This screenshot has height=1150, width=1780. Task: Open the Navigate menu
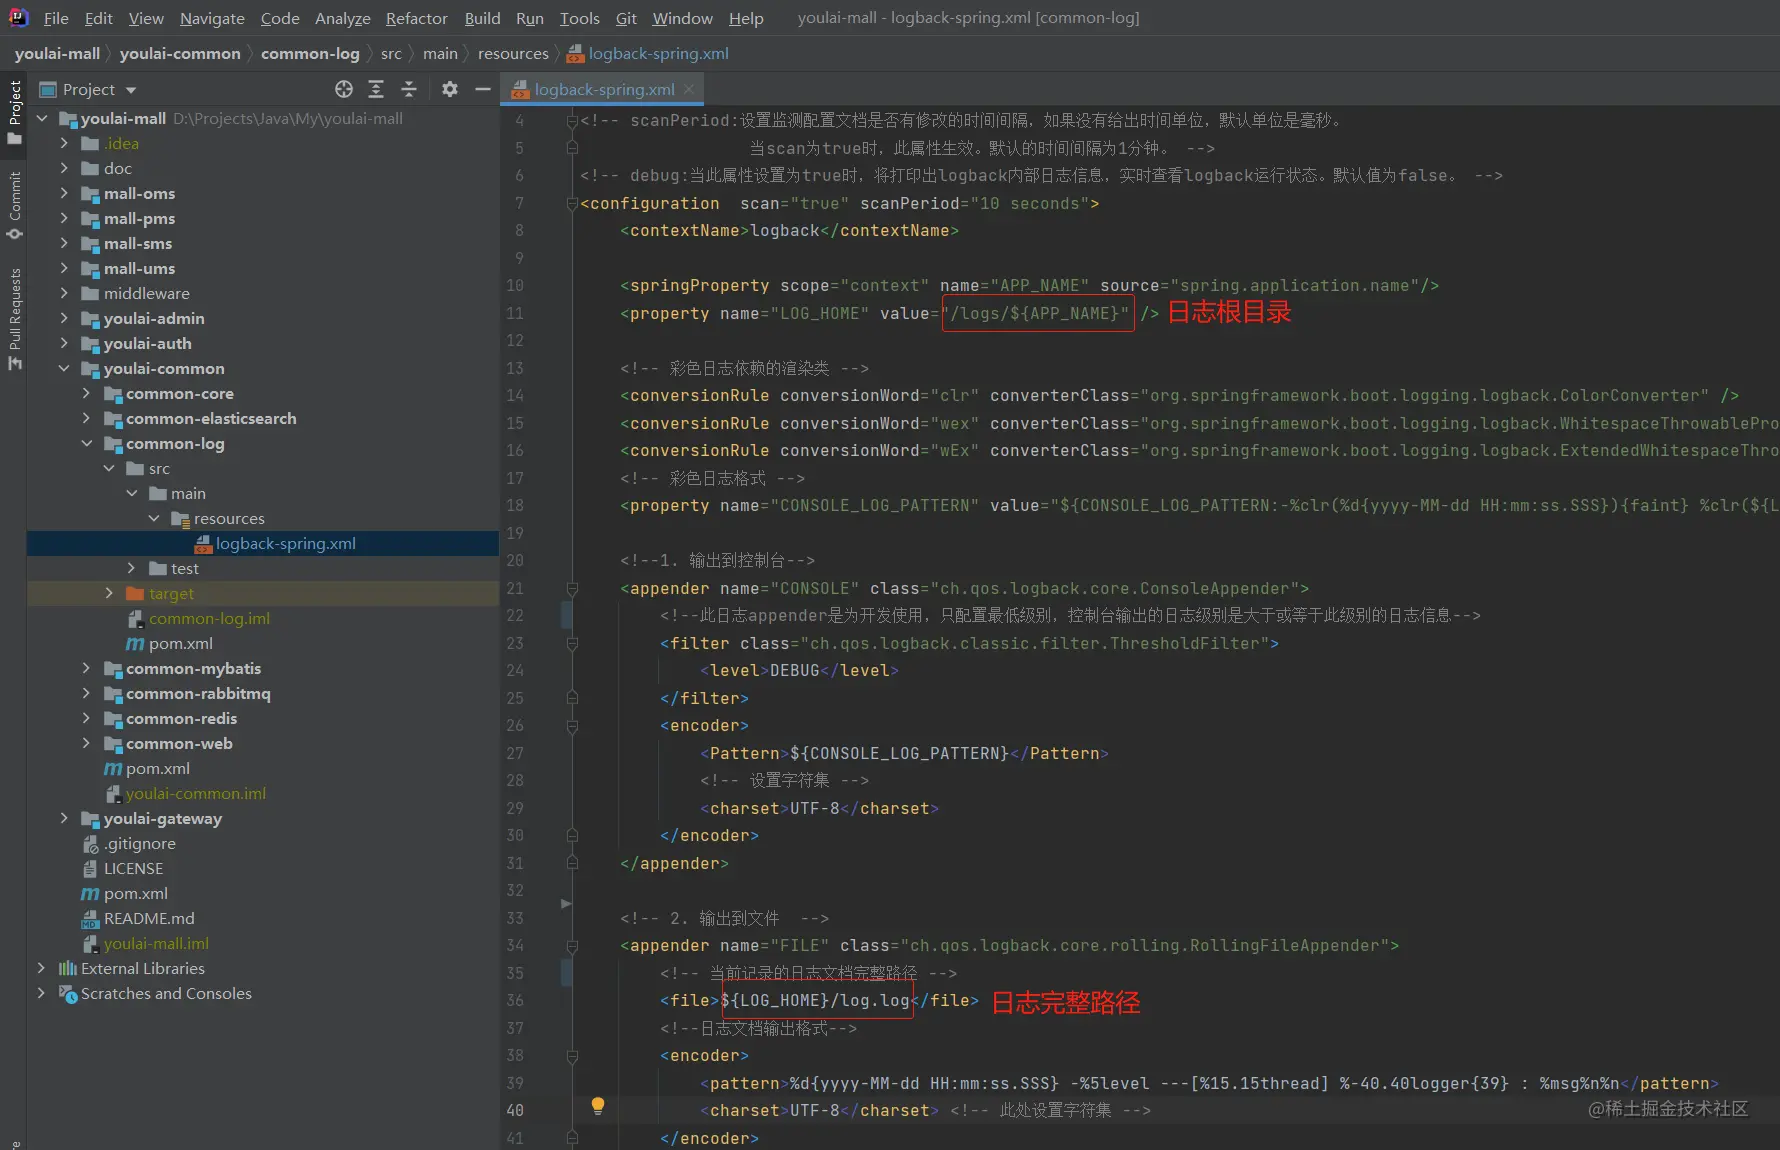212,18
